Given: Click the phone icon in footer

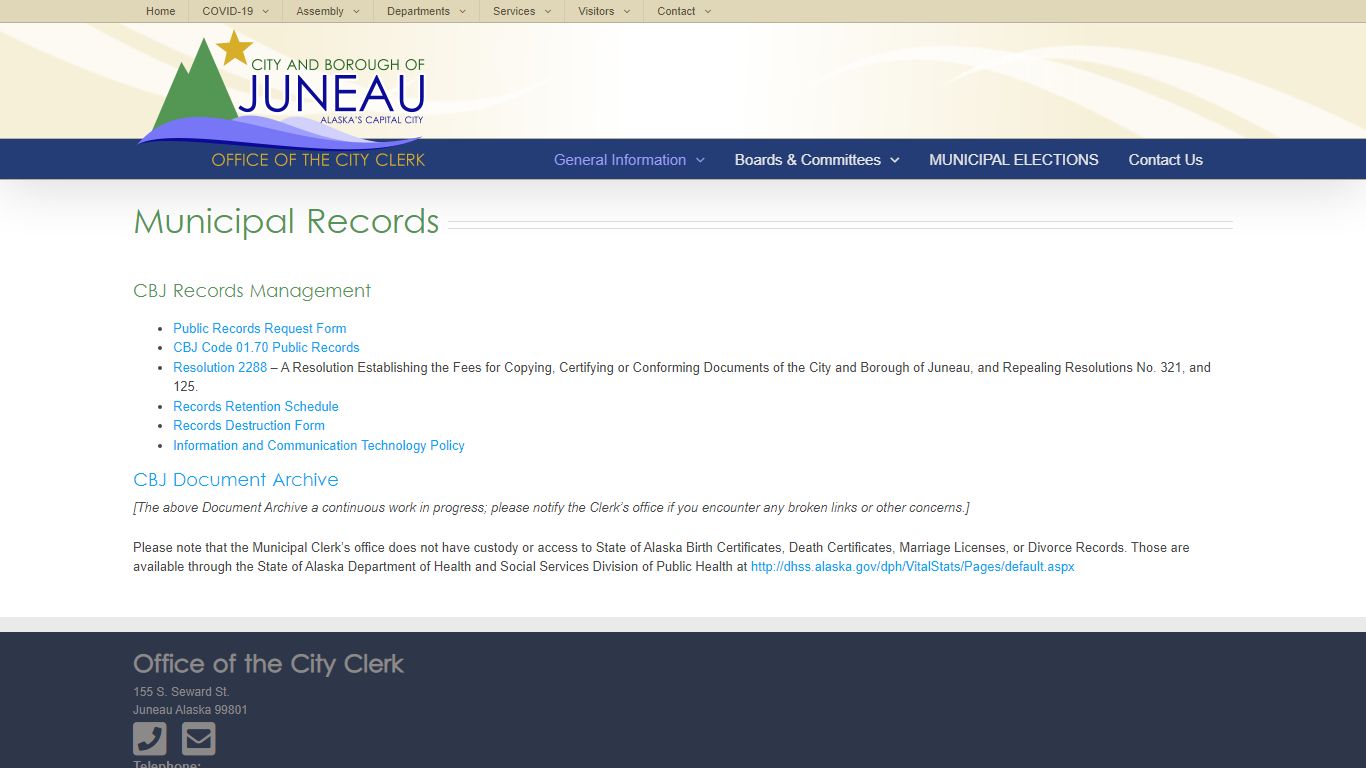Looking at the screenshot, I should coord(150,739).
